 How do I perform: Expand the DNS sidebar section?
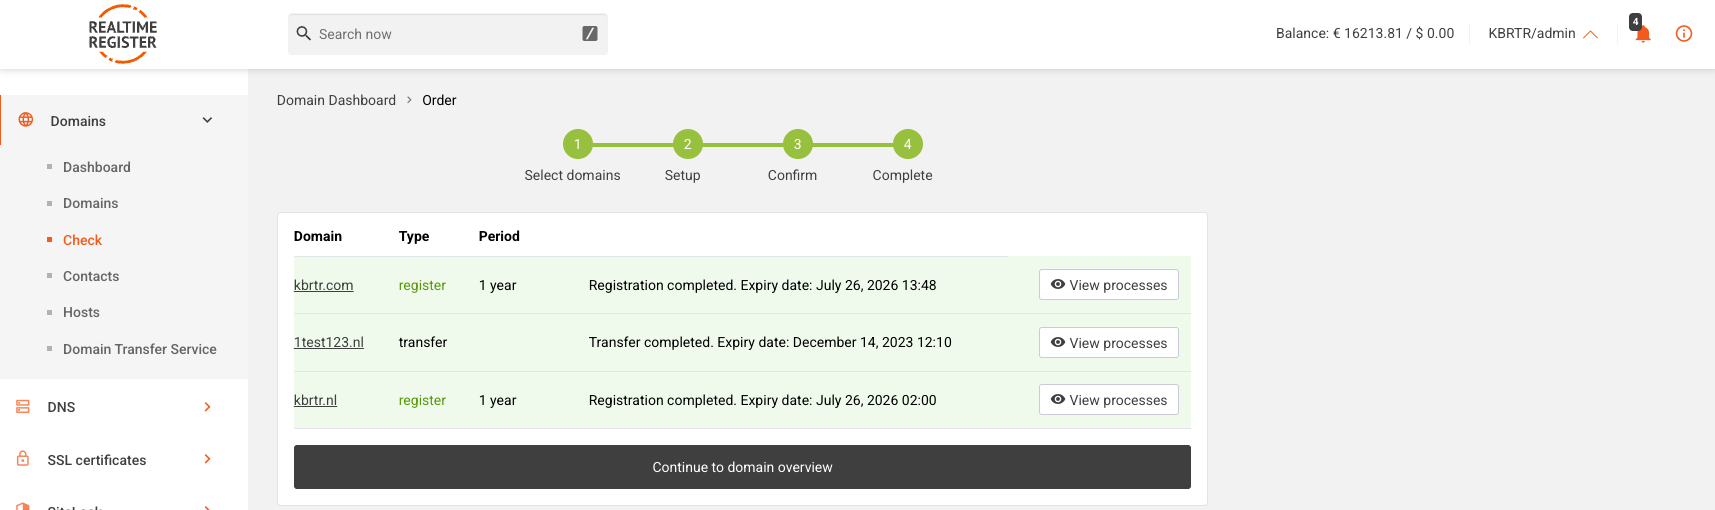tap(207, 407)
